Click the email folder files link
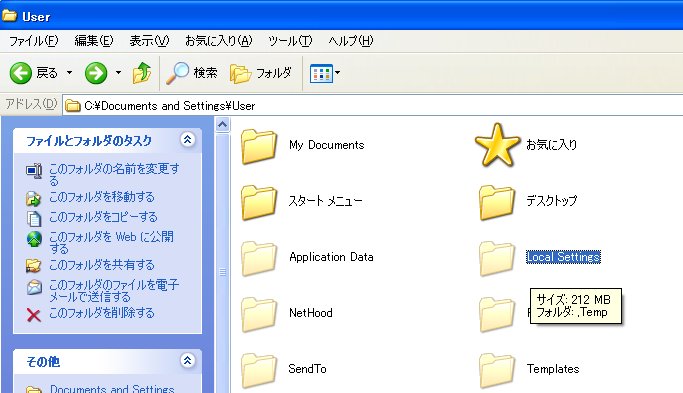 tap(114, 291)
